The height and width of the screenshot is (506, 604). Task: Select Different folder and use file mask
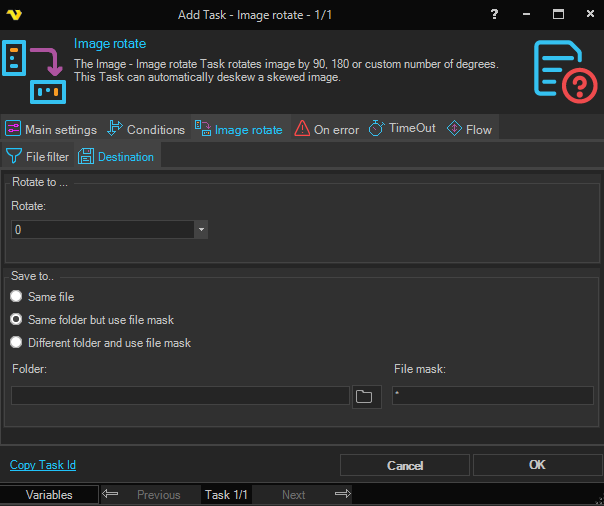point(16,343)
